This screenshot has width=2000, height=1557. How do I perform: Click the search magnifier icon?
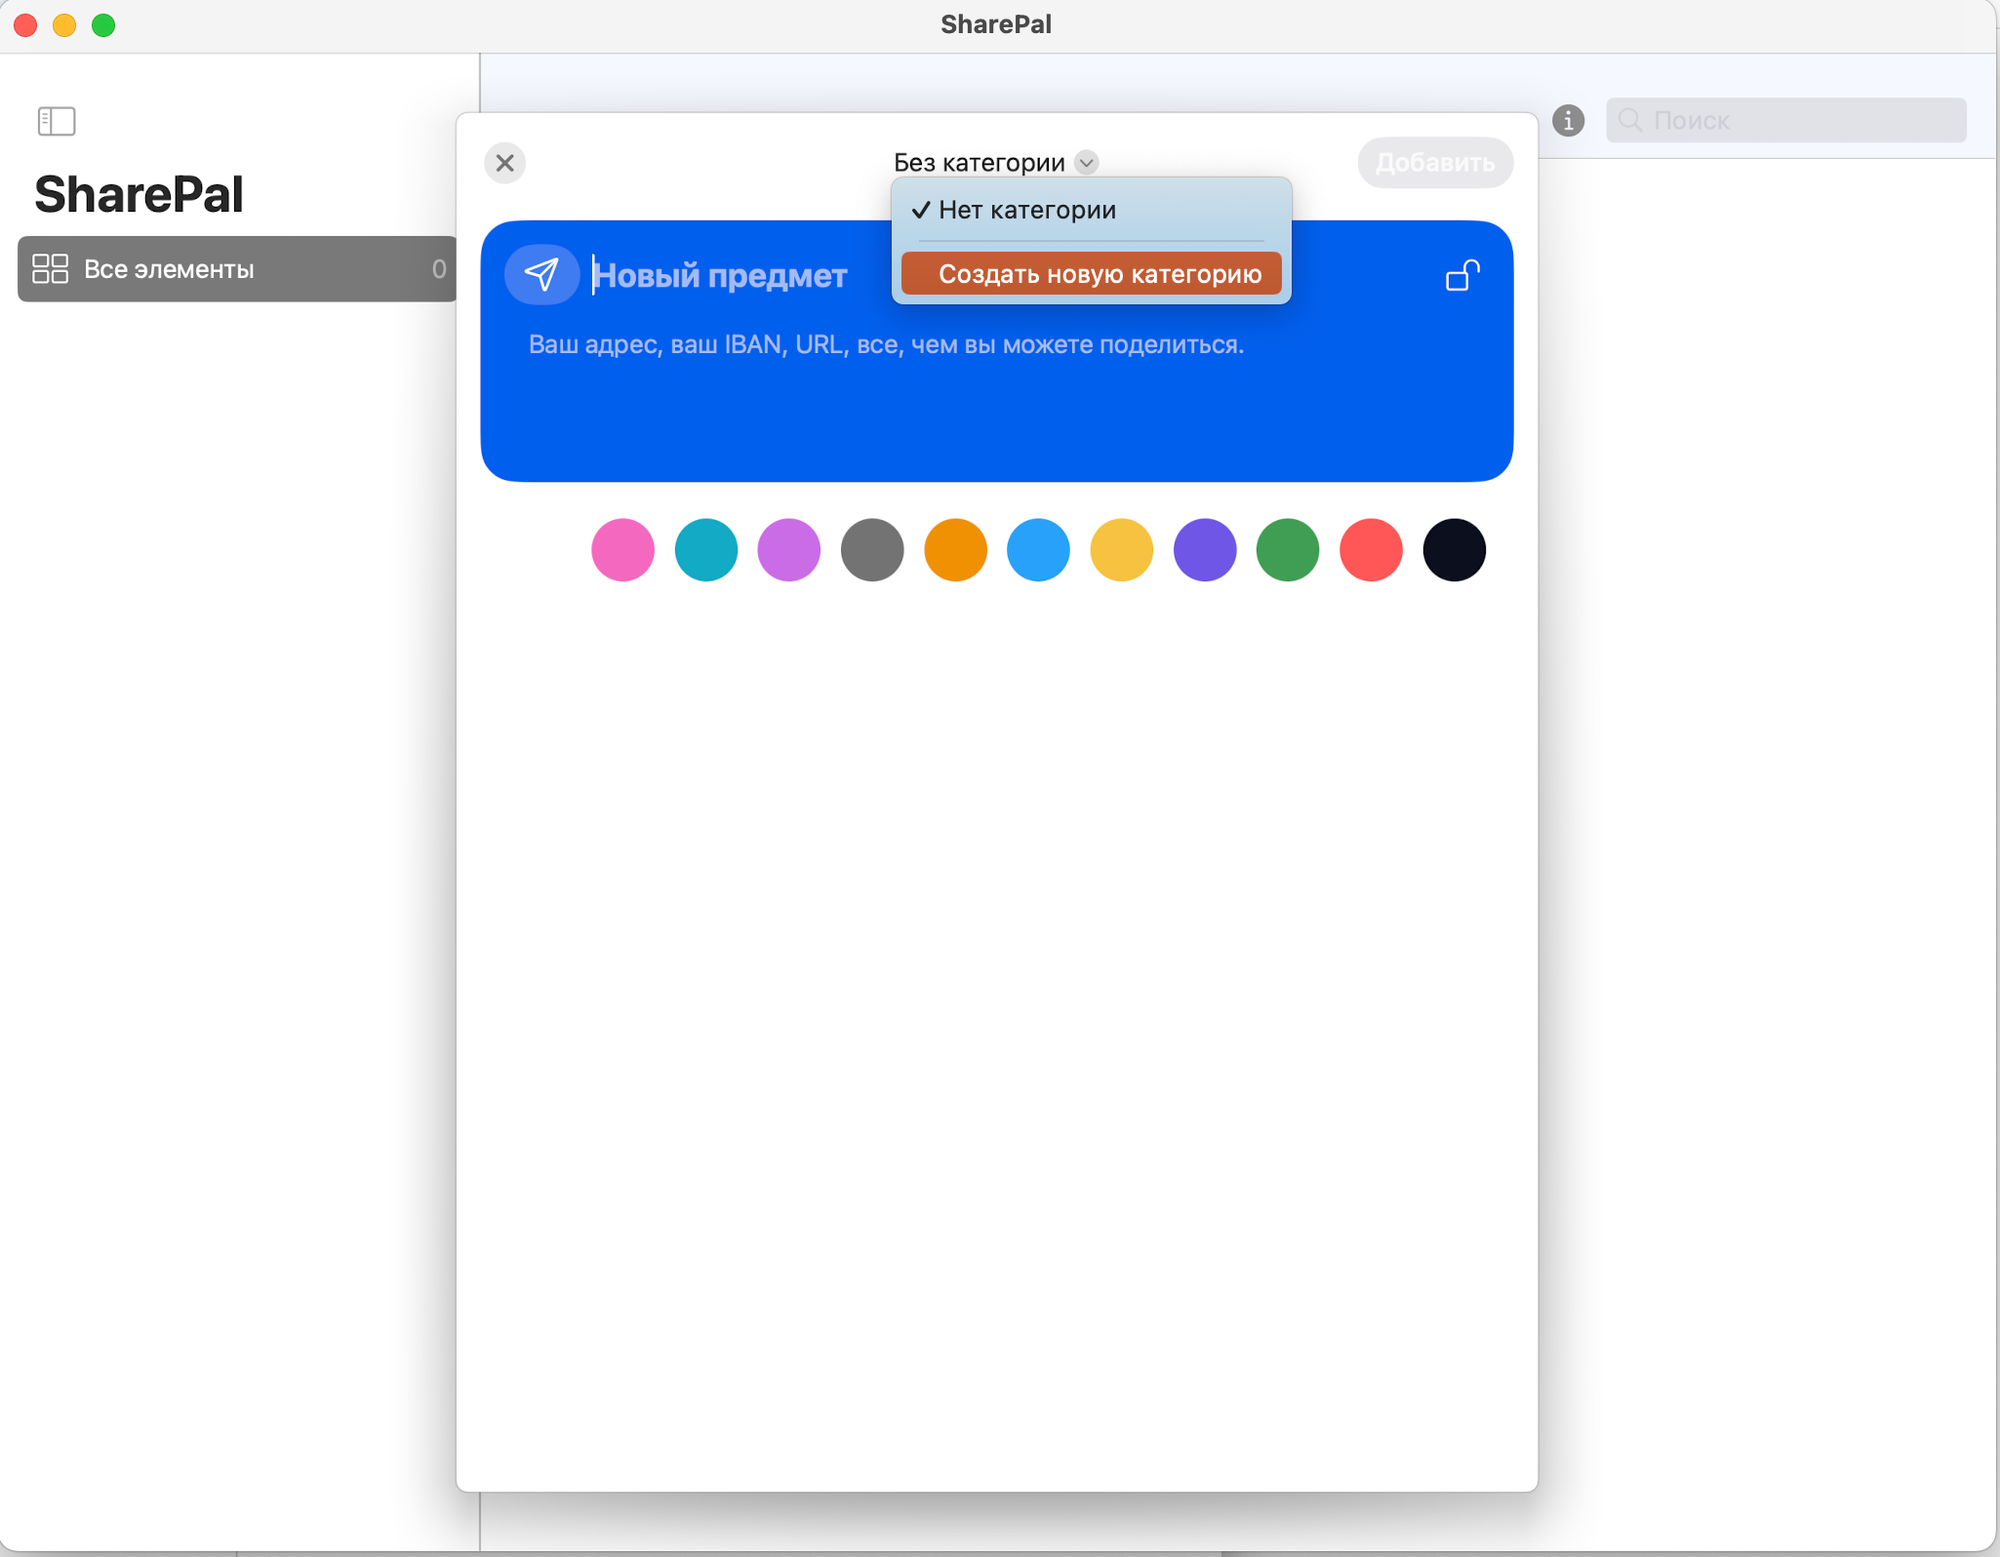tap(1630, 121)
